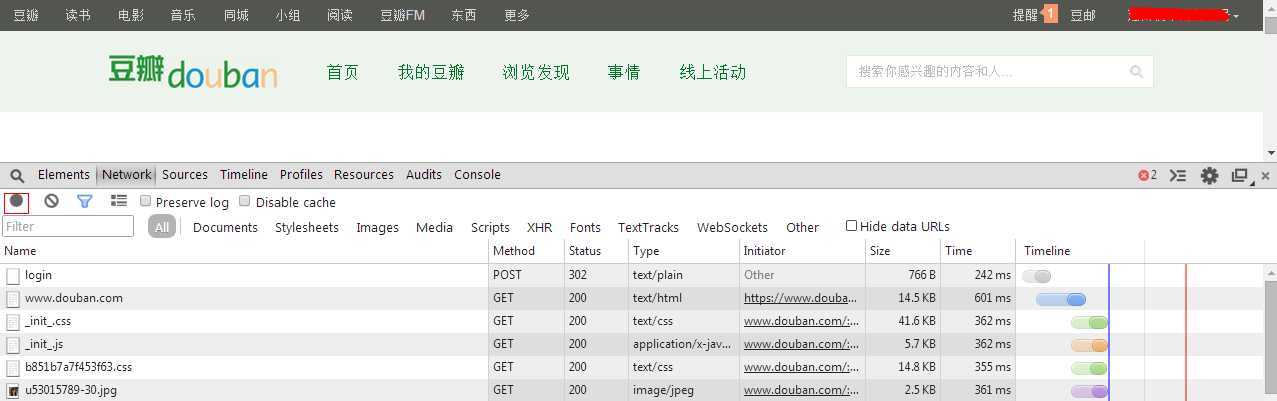Sort by Method column header
Image resolution: width=1277 pixels, height=401 pixels.
tap(526, 251)
